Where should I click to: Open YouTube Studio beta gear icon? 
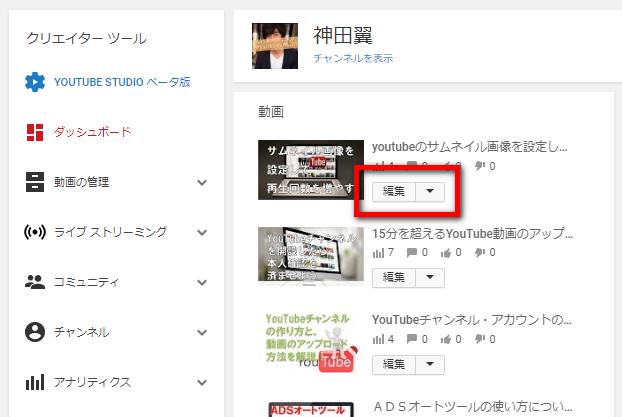[x=35, y=82]
